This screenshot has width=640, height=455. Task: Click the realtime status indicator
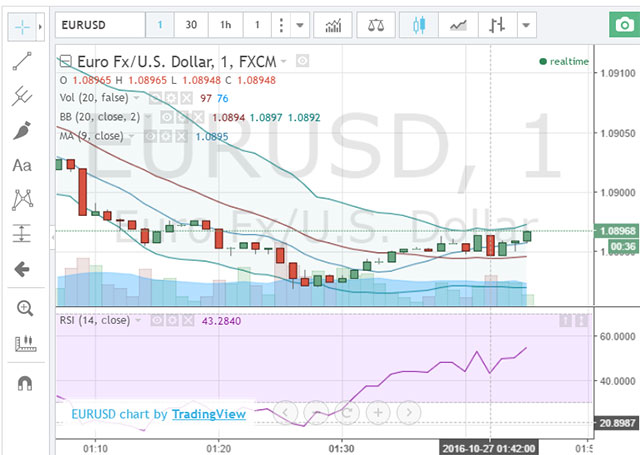click(564, 62)
